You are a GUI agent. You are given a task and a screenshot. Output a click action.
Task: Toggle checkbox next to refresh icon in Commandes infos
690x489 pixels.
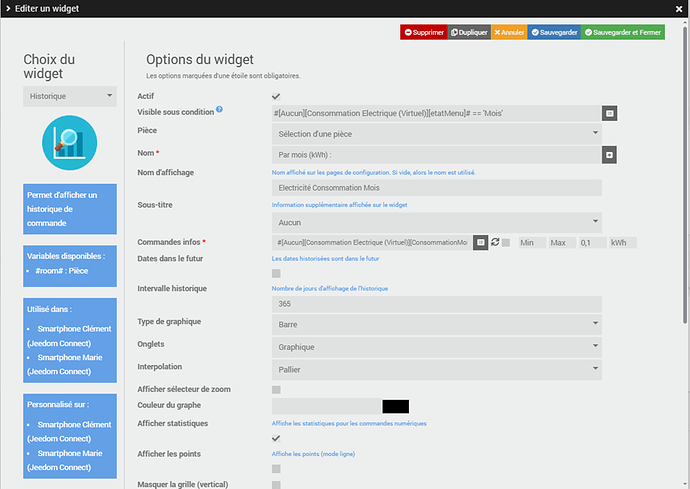tap(506, 243)
